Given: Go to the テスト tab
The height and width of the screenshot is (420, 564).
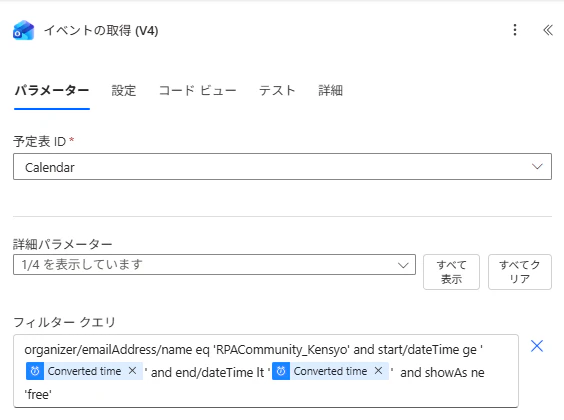Looking at the screenshot, I should (277, 91).
